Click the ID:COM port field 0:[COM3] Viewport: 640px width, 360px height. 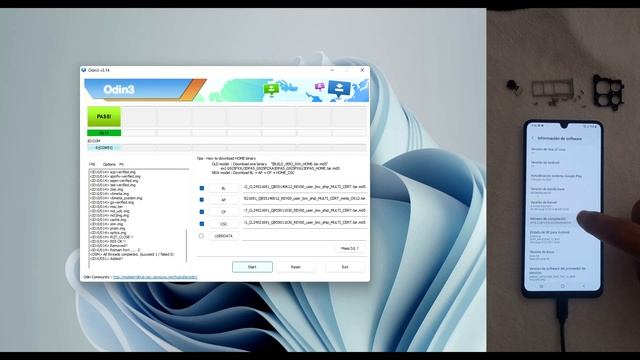(104, 148)
